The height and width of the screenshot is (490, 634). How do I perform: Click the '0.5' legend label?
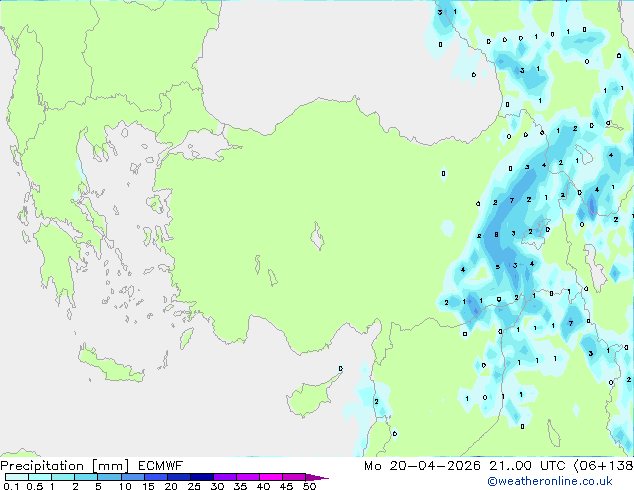(34, 486)
